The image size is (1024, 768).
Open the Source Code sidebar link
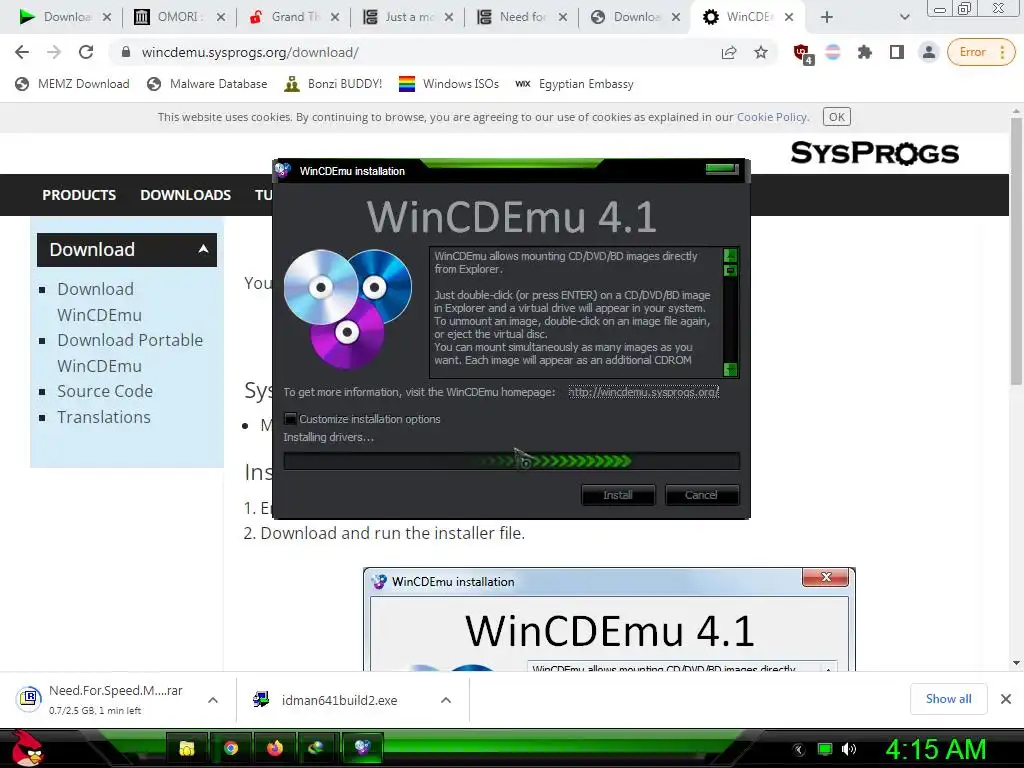pyautogui.click(x=105, y=391)
